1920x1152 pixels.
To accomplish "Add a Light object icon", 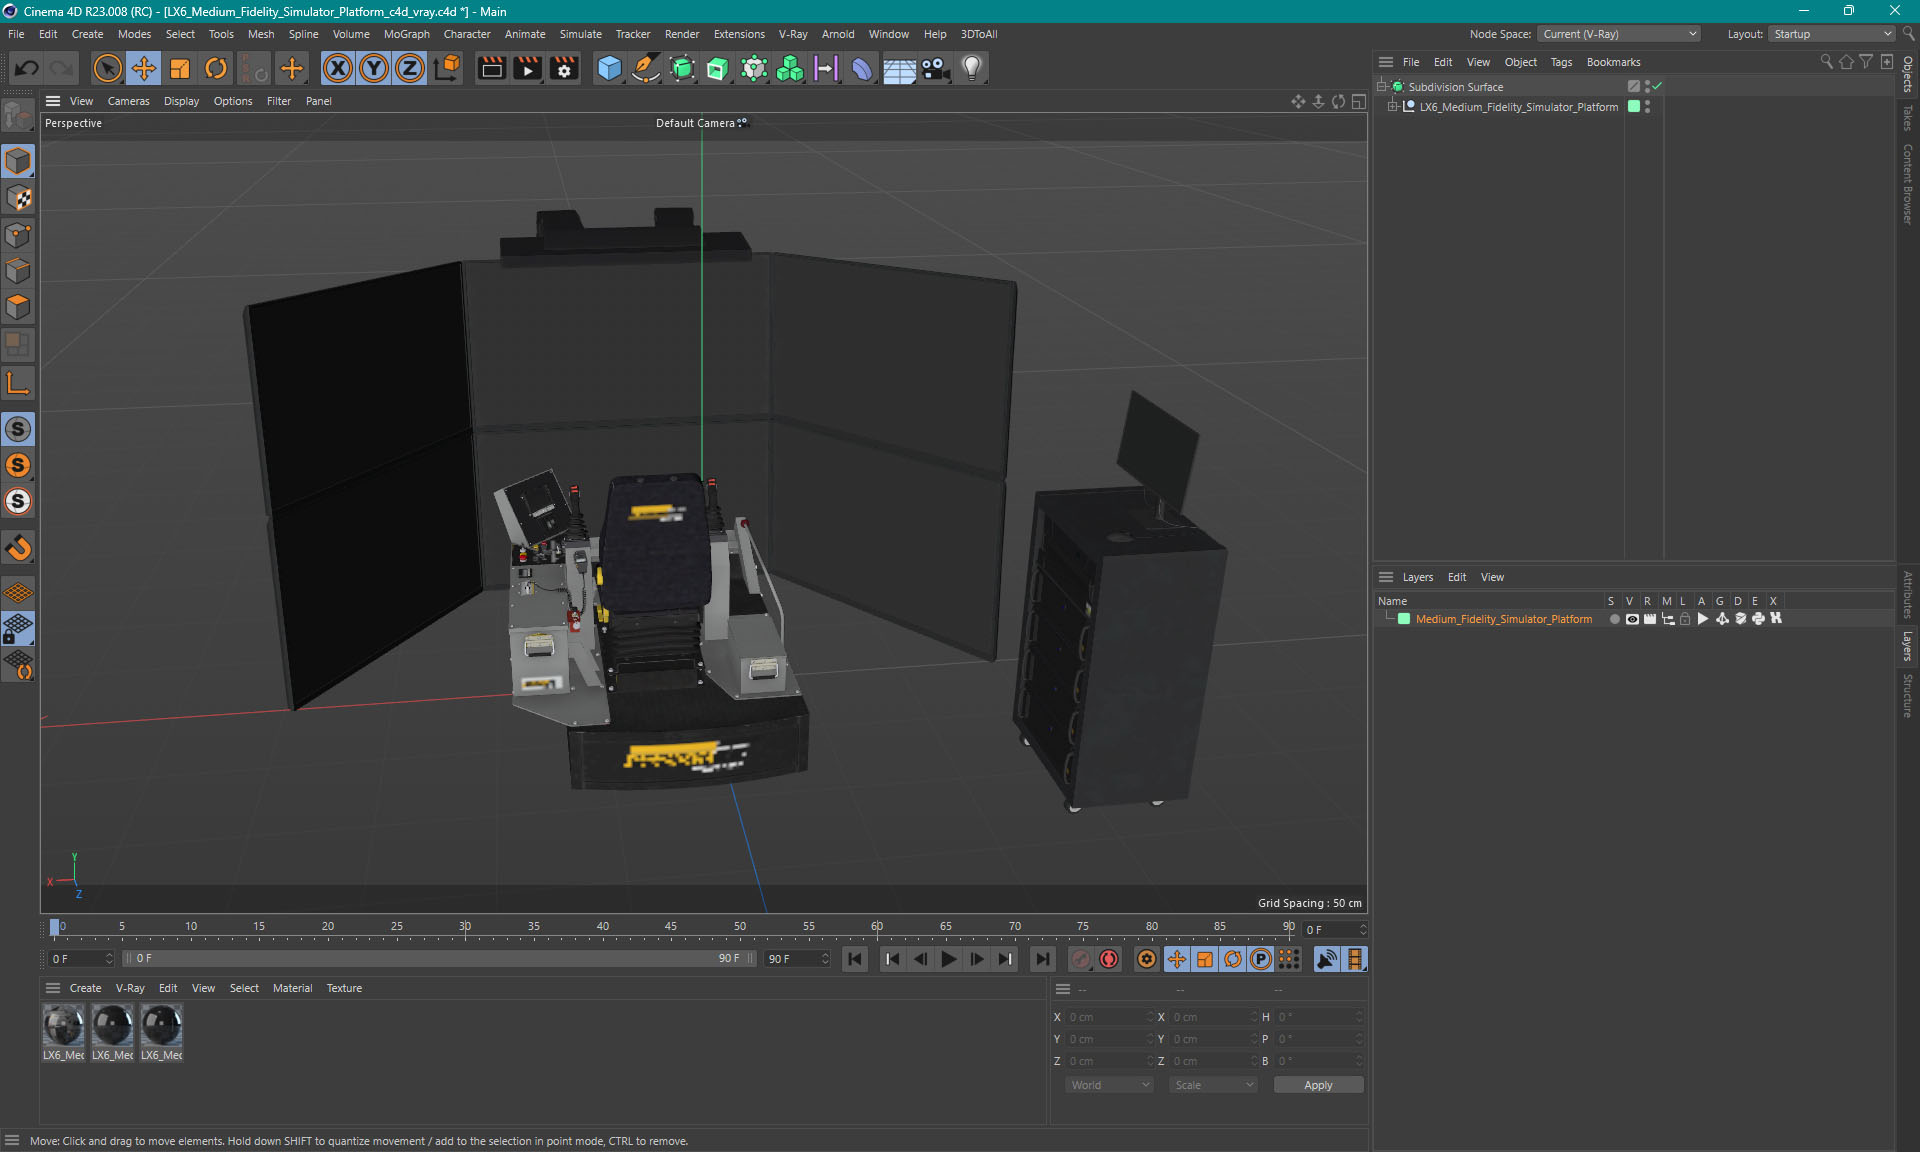I will (x=972, y=68).
